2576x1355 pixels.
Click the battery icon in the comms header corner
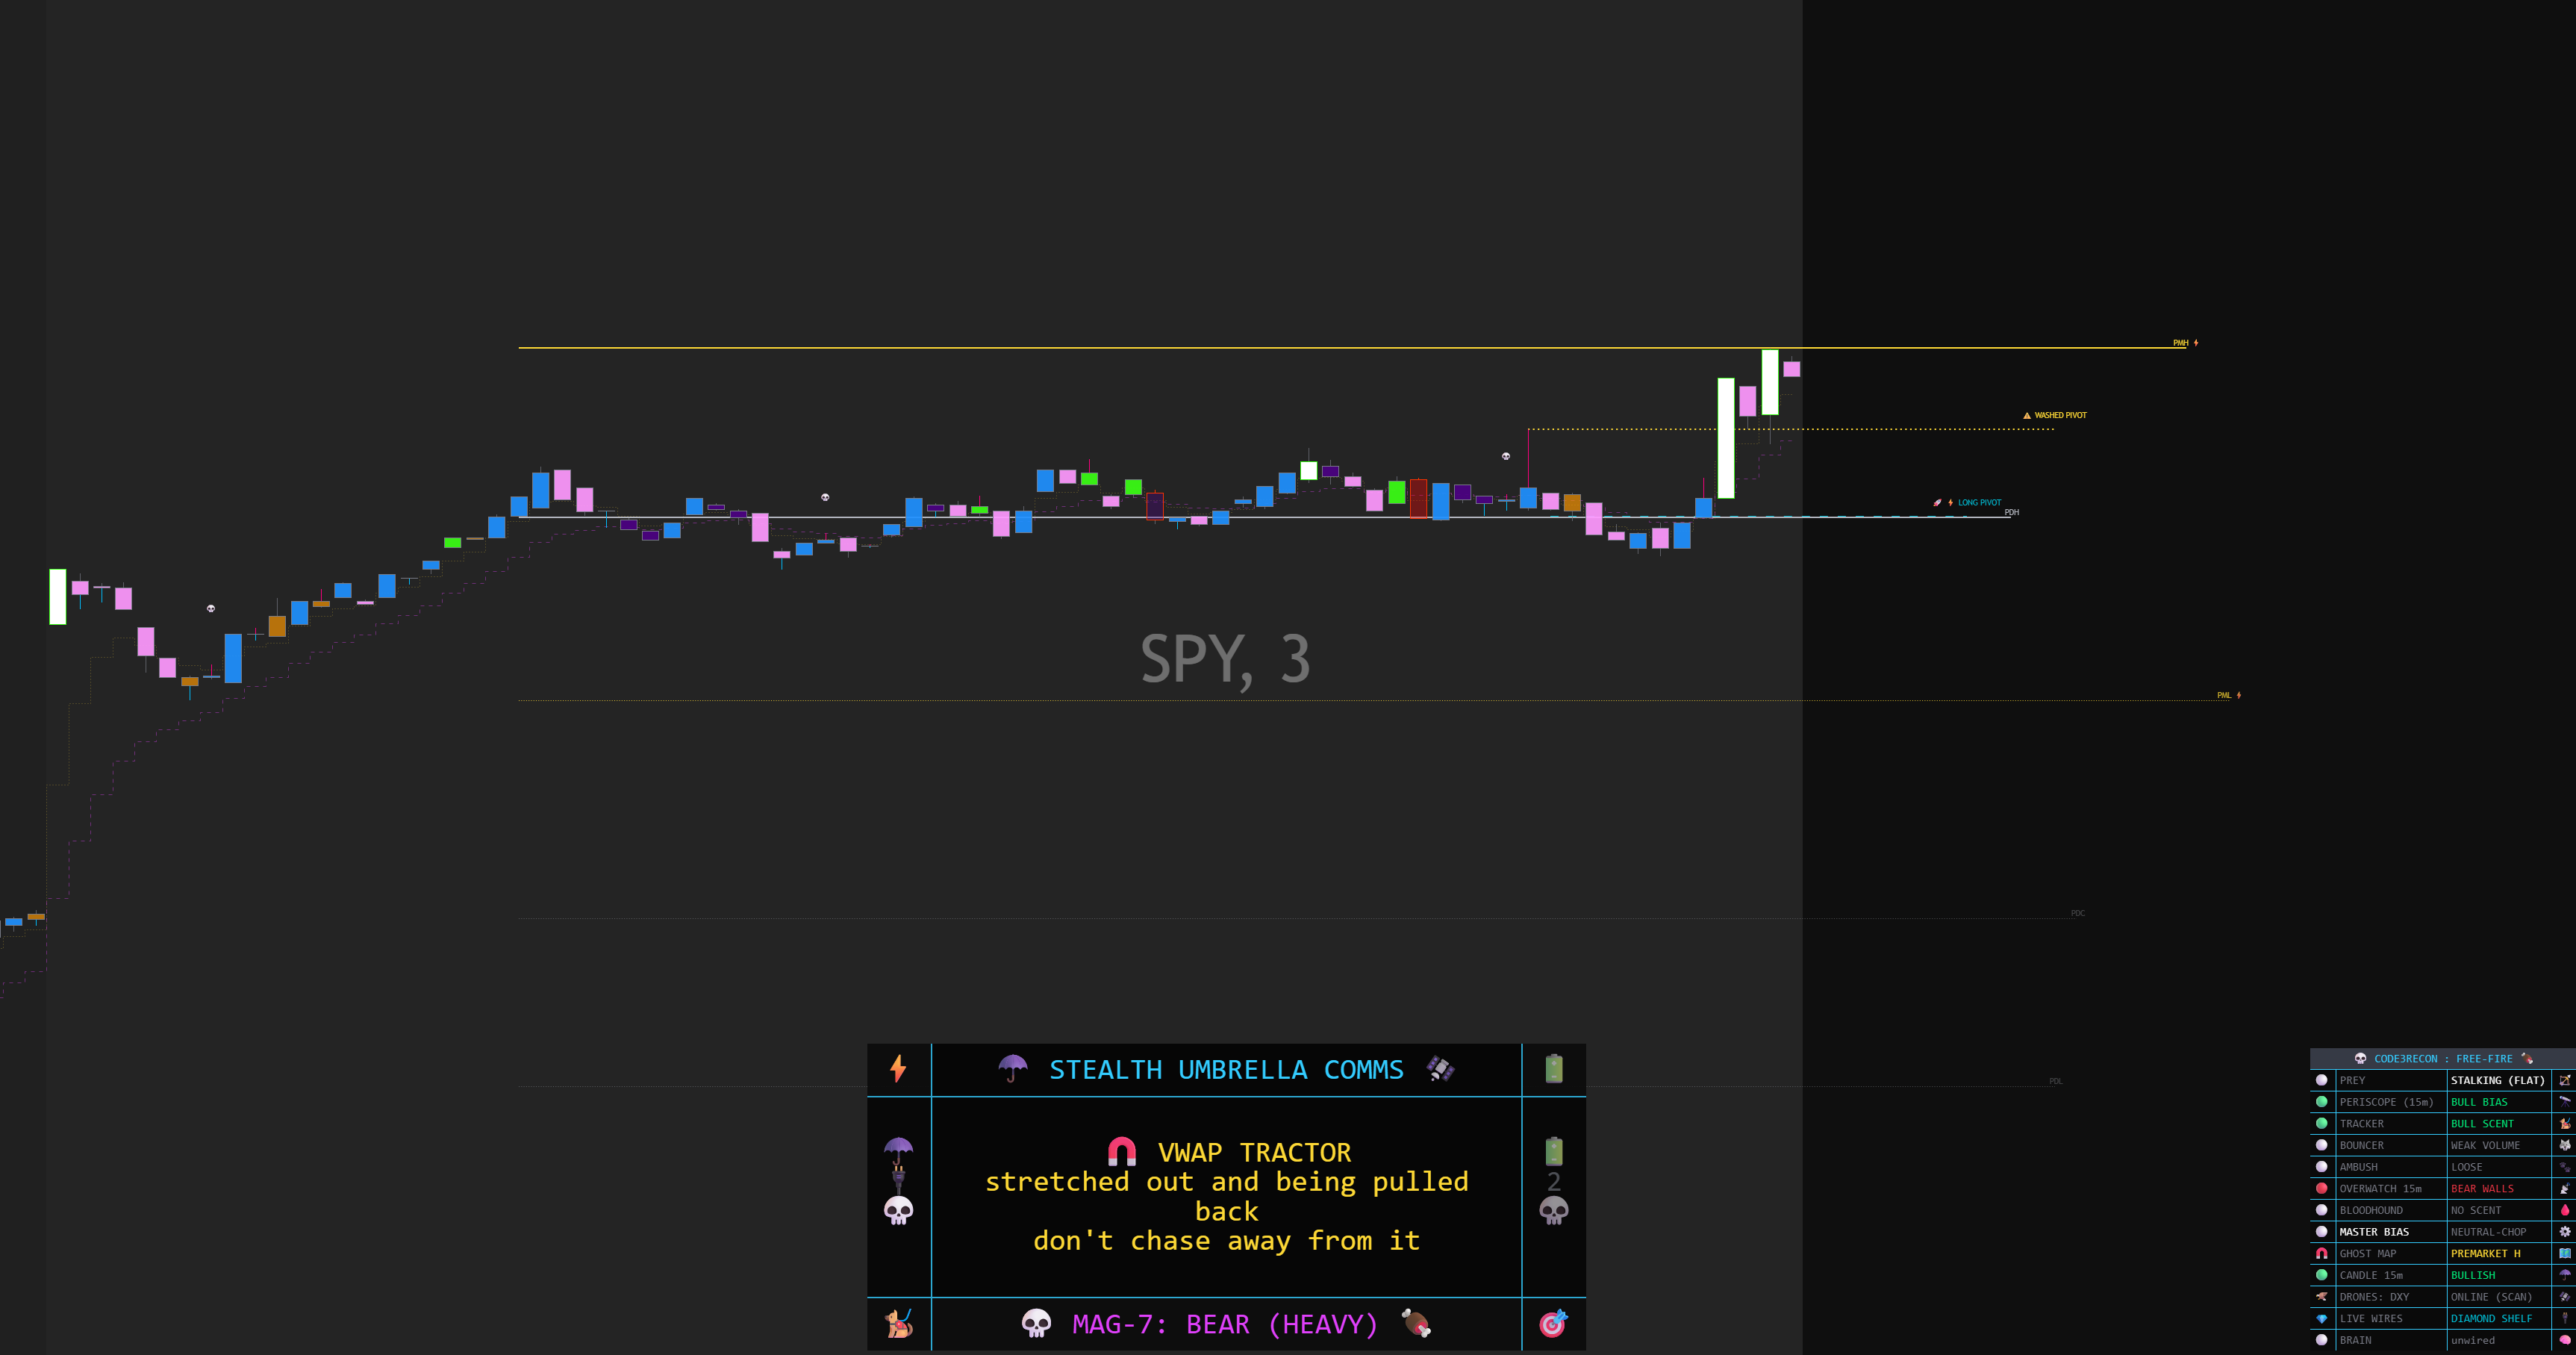click(x=1553, y=1069)
